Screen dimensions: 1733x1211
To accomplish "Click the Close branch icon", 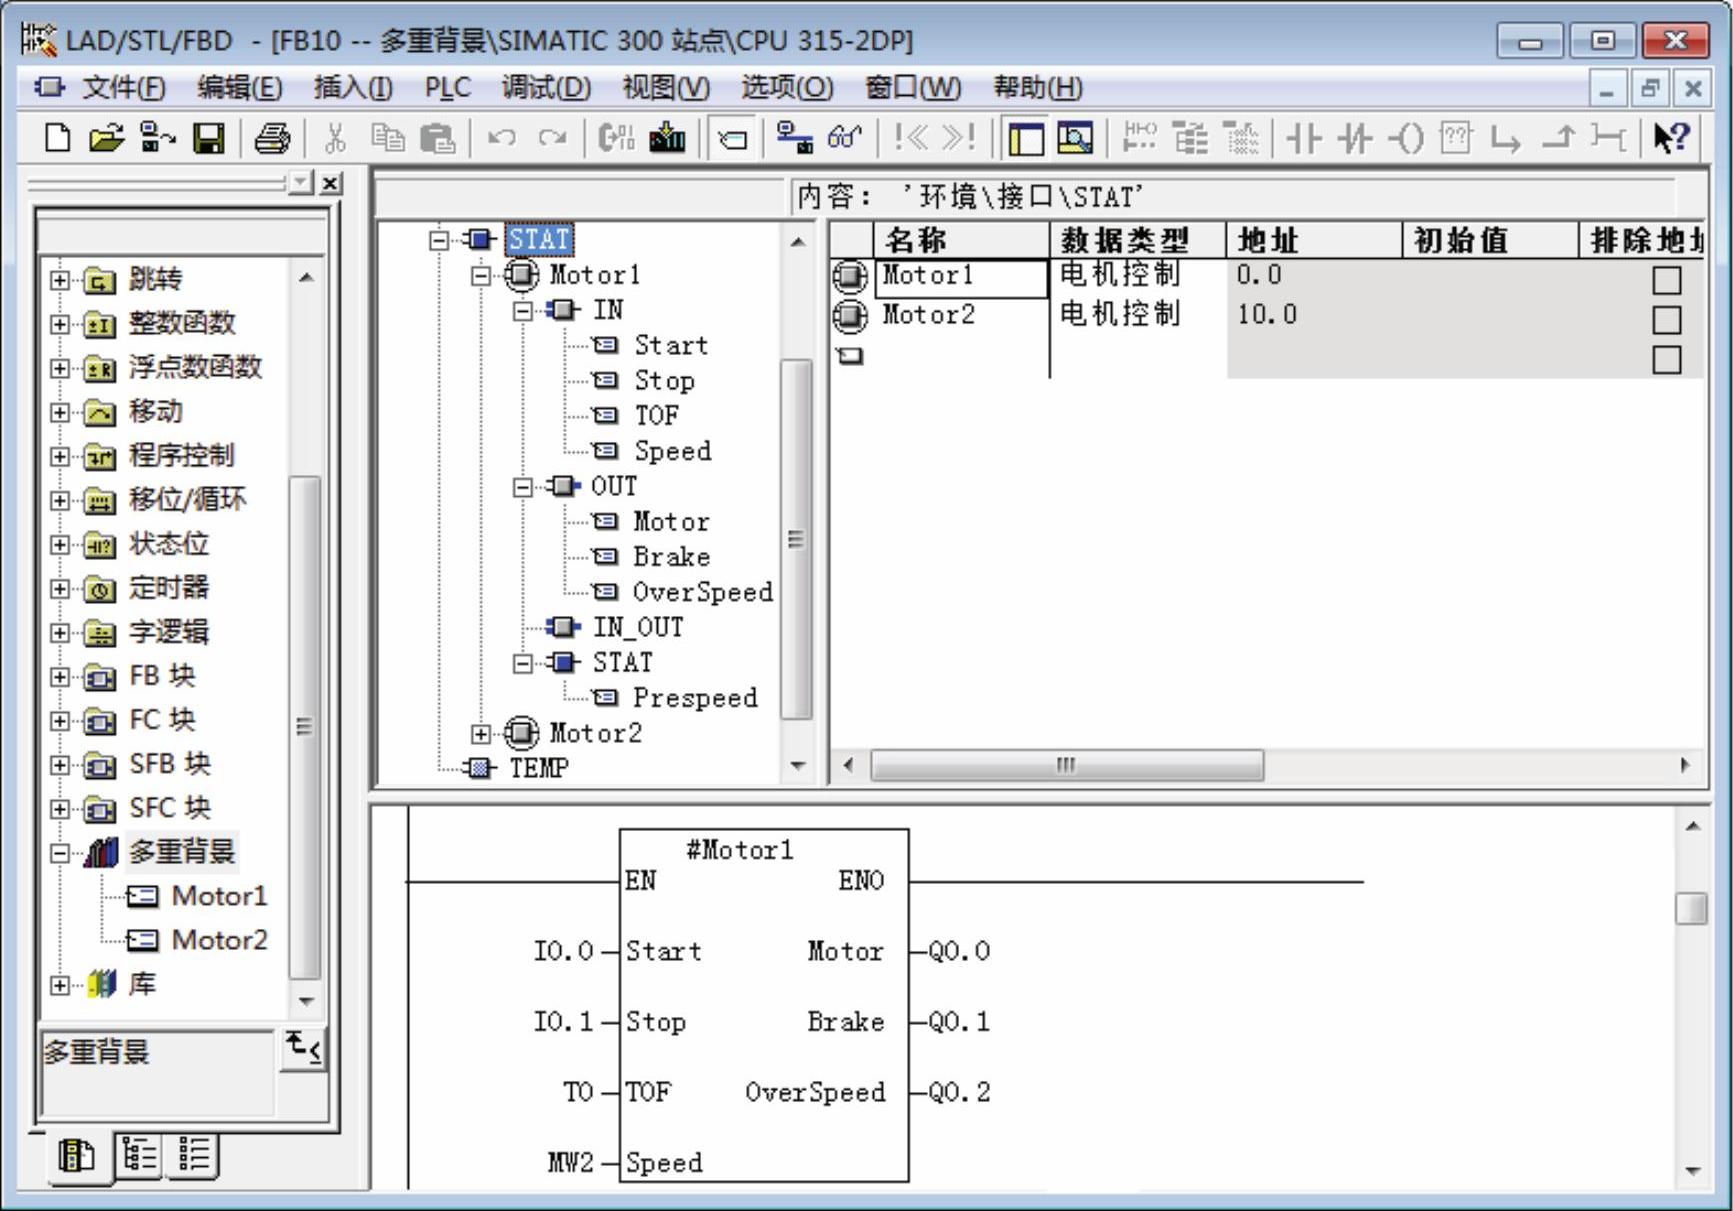I will [x=1559, y=138].
